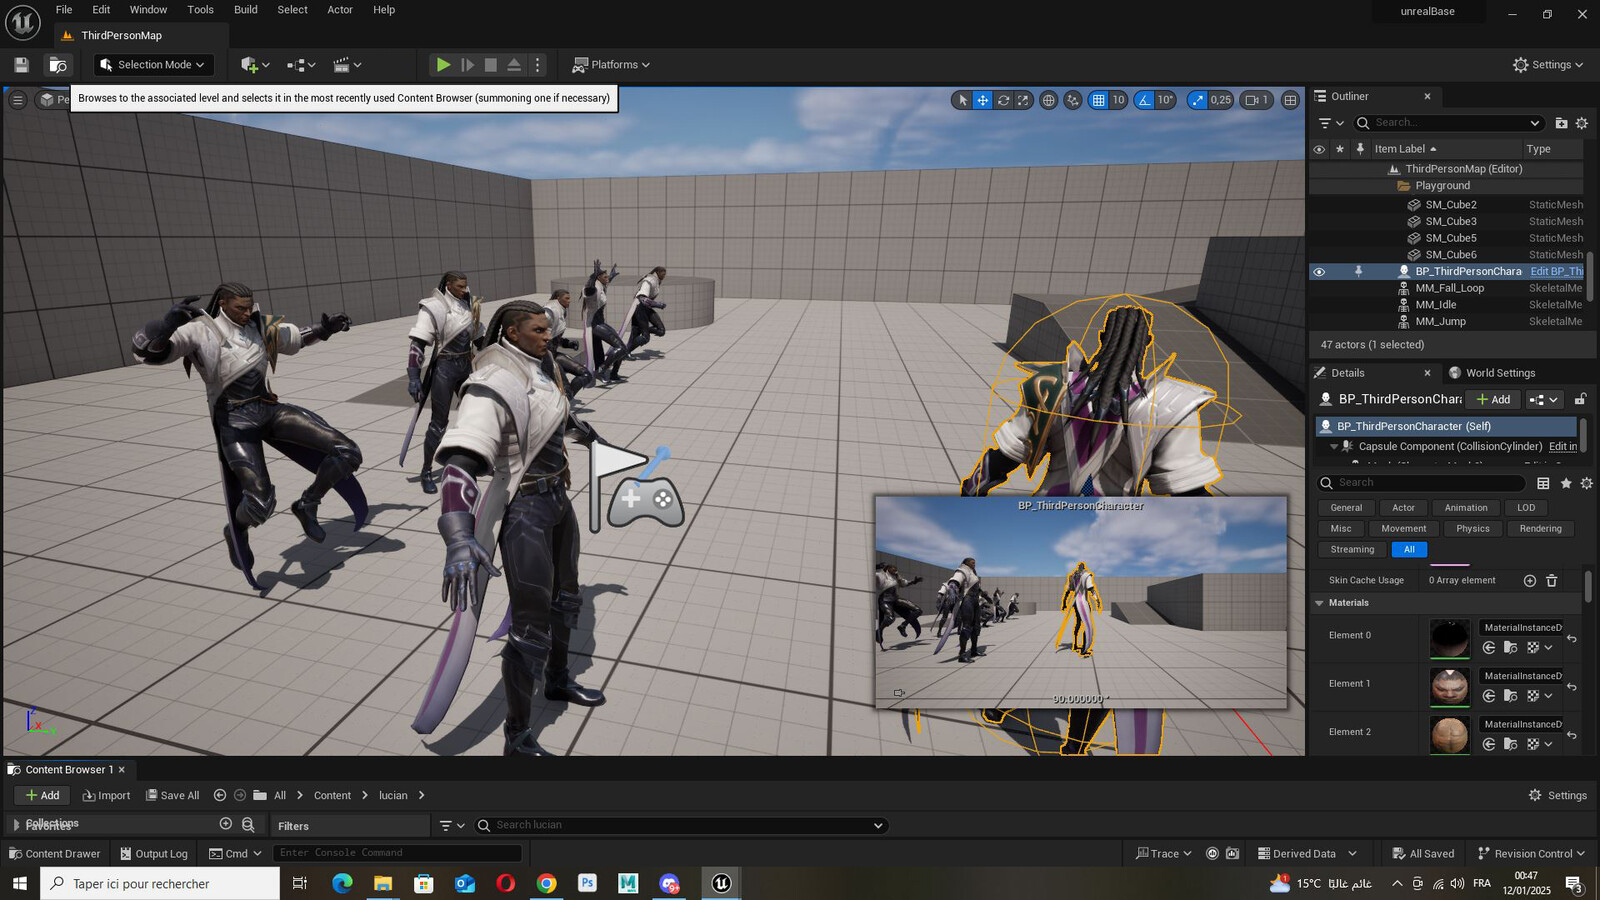
Task: Click Import button in Content Browser
Action: (x=106, y=796)
